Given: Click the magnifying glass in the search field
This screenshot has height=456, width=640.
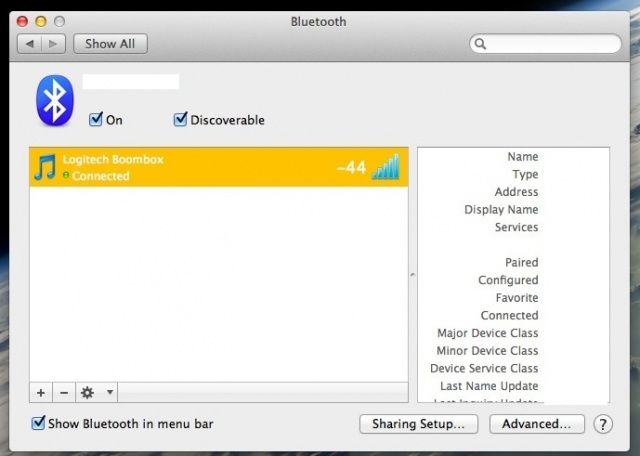Looking at the screenshot, I should tap(481, 44).
